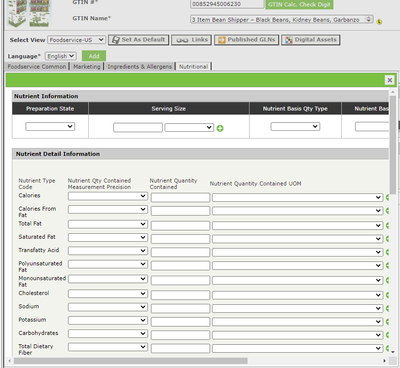Click the horizontal scrollbar thumb at the bottom
400x368 pixels.
tap(131, 361)
